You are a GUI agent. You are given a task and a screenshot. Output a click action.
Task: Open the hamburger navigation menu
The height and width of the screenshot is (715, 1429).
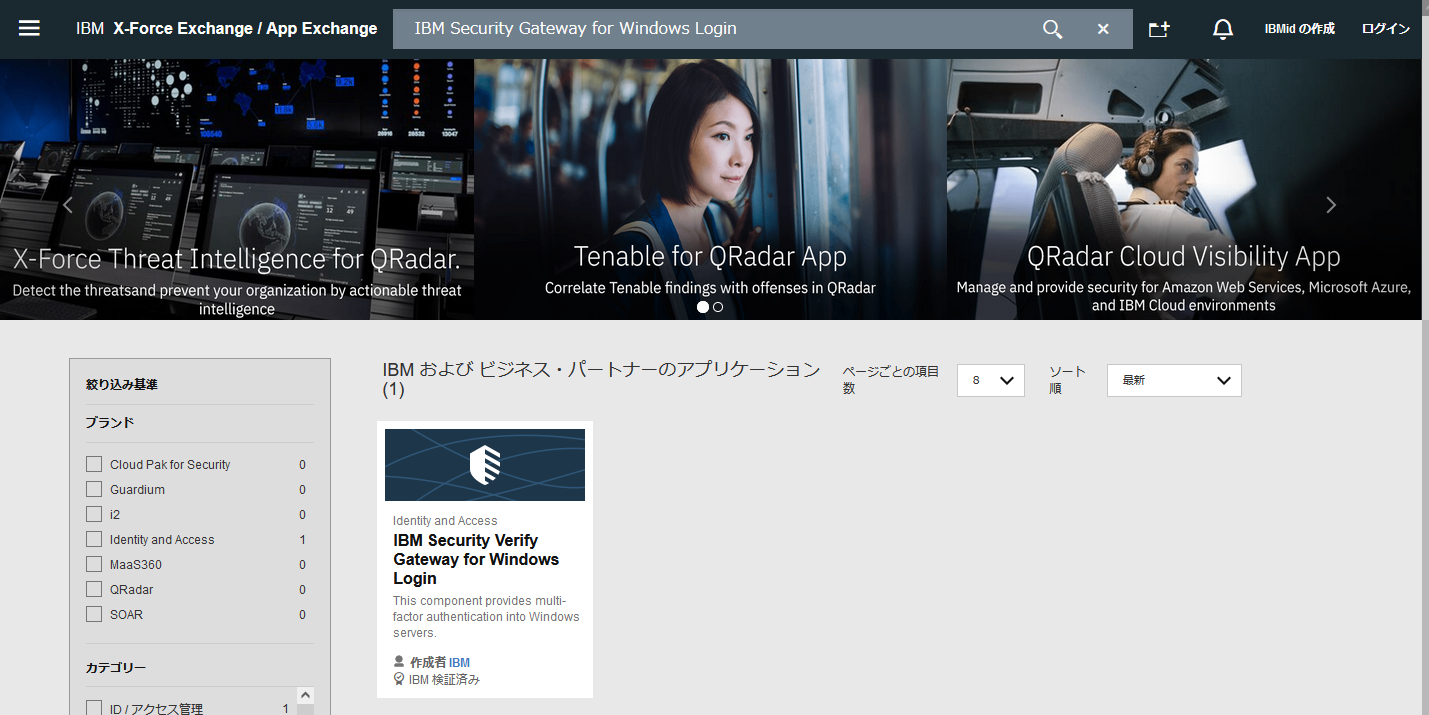coord(29,28)
